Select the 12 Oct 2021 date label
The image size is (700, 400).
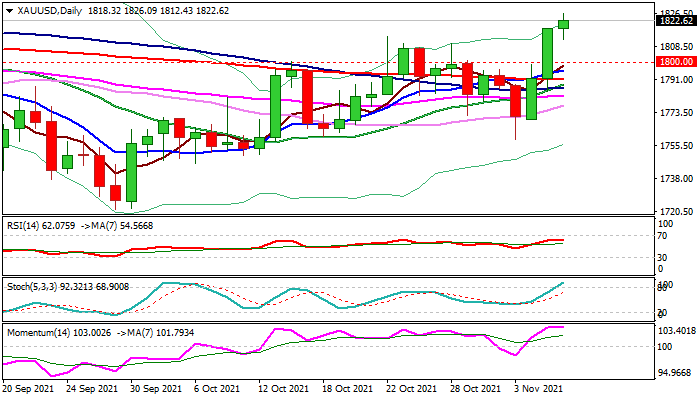click(x=284, y=389)
